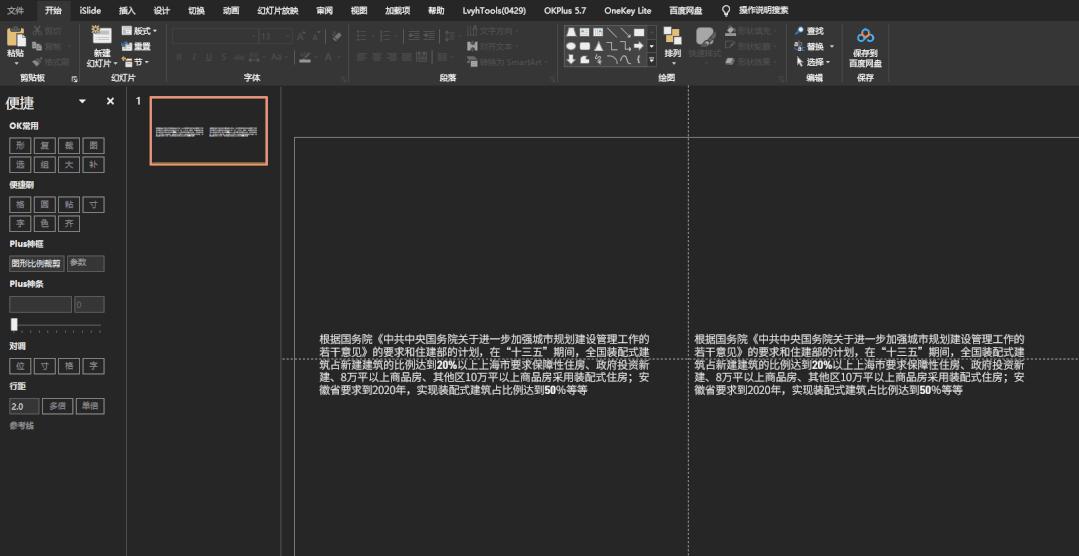Click the Arrange (排列) icon
Viewport: 1079px width, 556px height.
point(672,36)
